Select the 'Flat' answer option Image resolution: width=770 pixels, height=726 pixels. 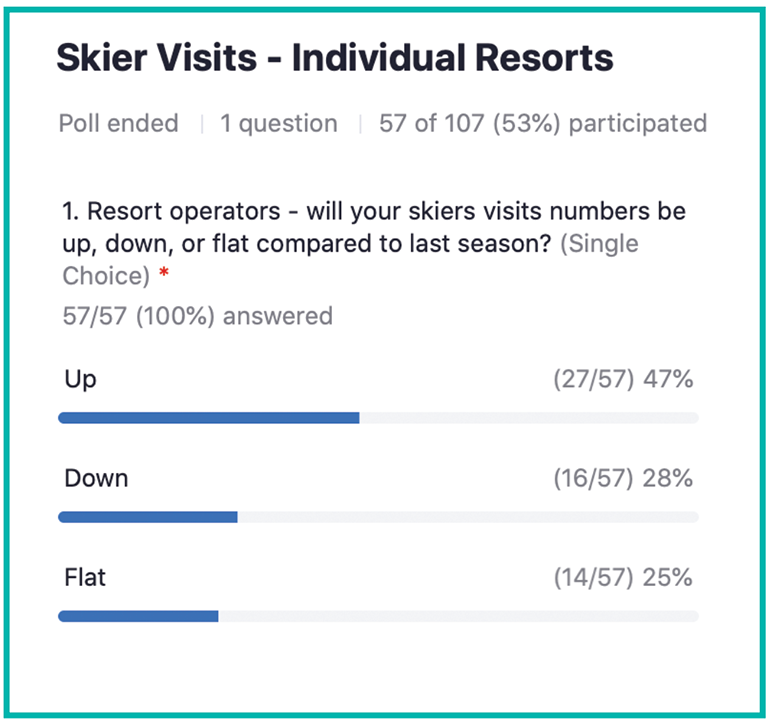point(85,577)
